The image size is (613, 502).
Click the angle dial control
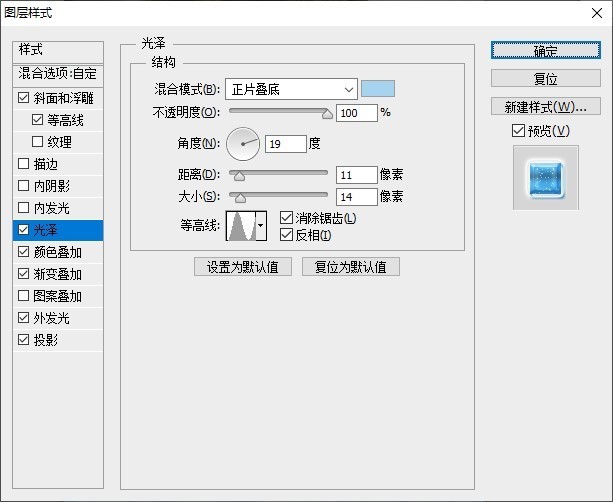point(242,144)
